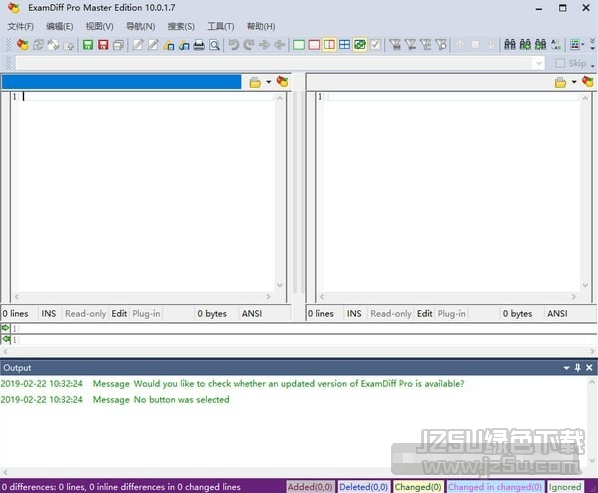Toggle Read-only mode in left status bar
The width and height of the screenshot is (598, 493).
pos(85,313)
